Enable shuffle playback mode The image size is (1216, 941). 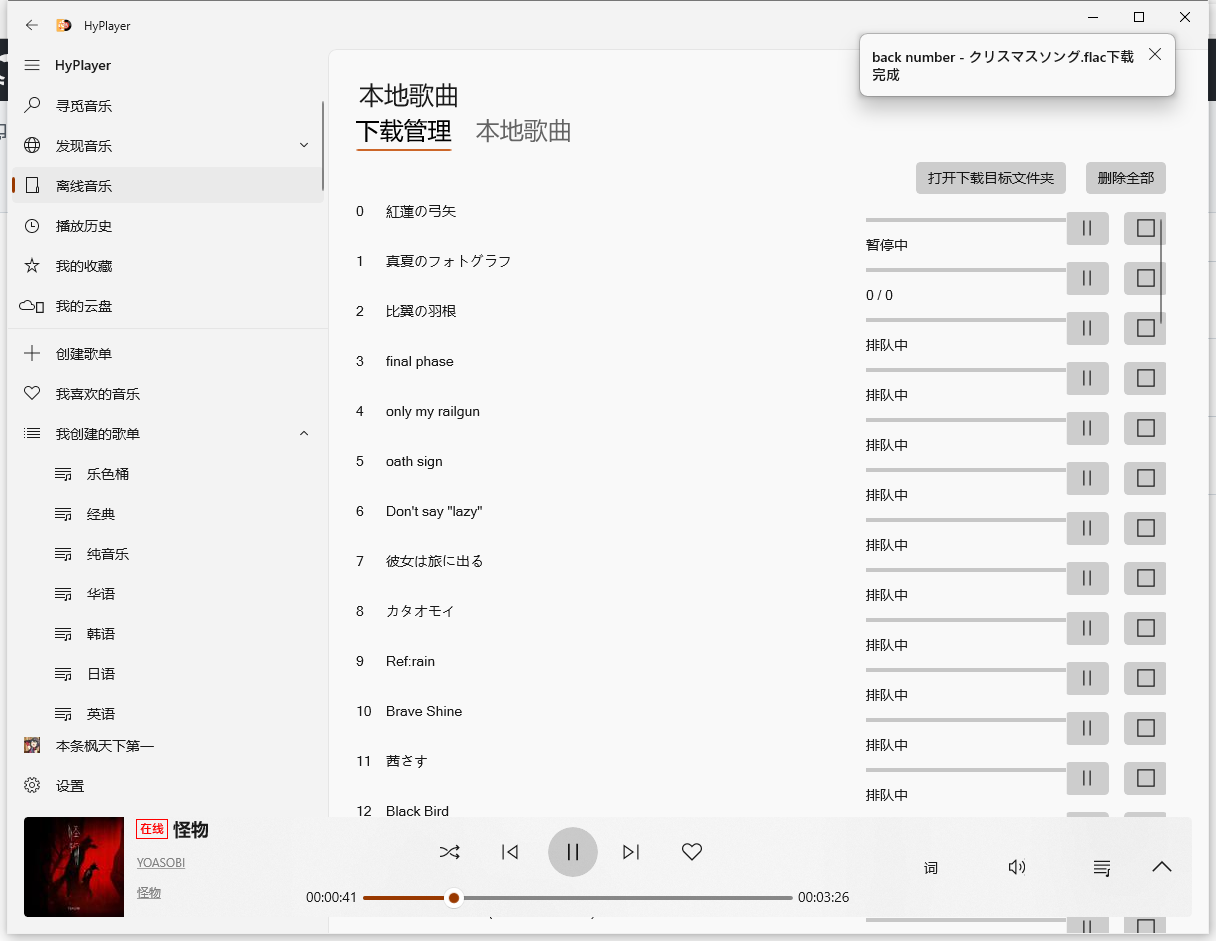(449, 852)
